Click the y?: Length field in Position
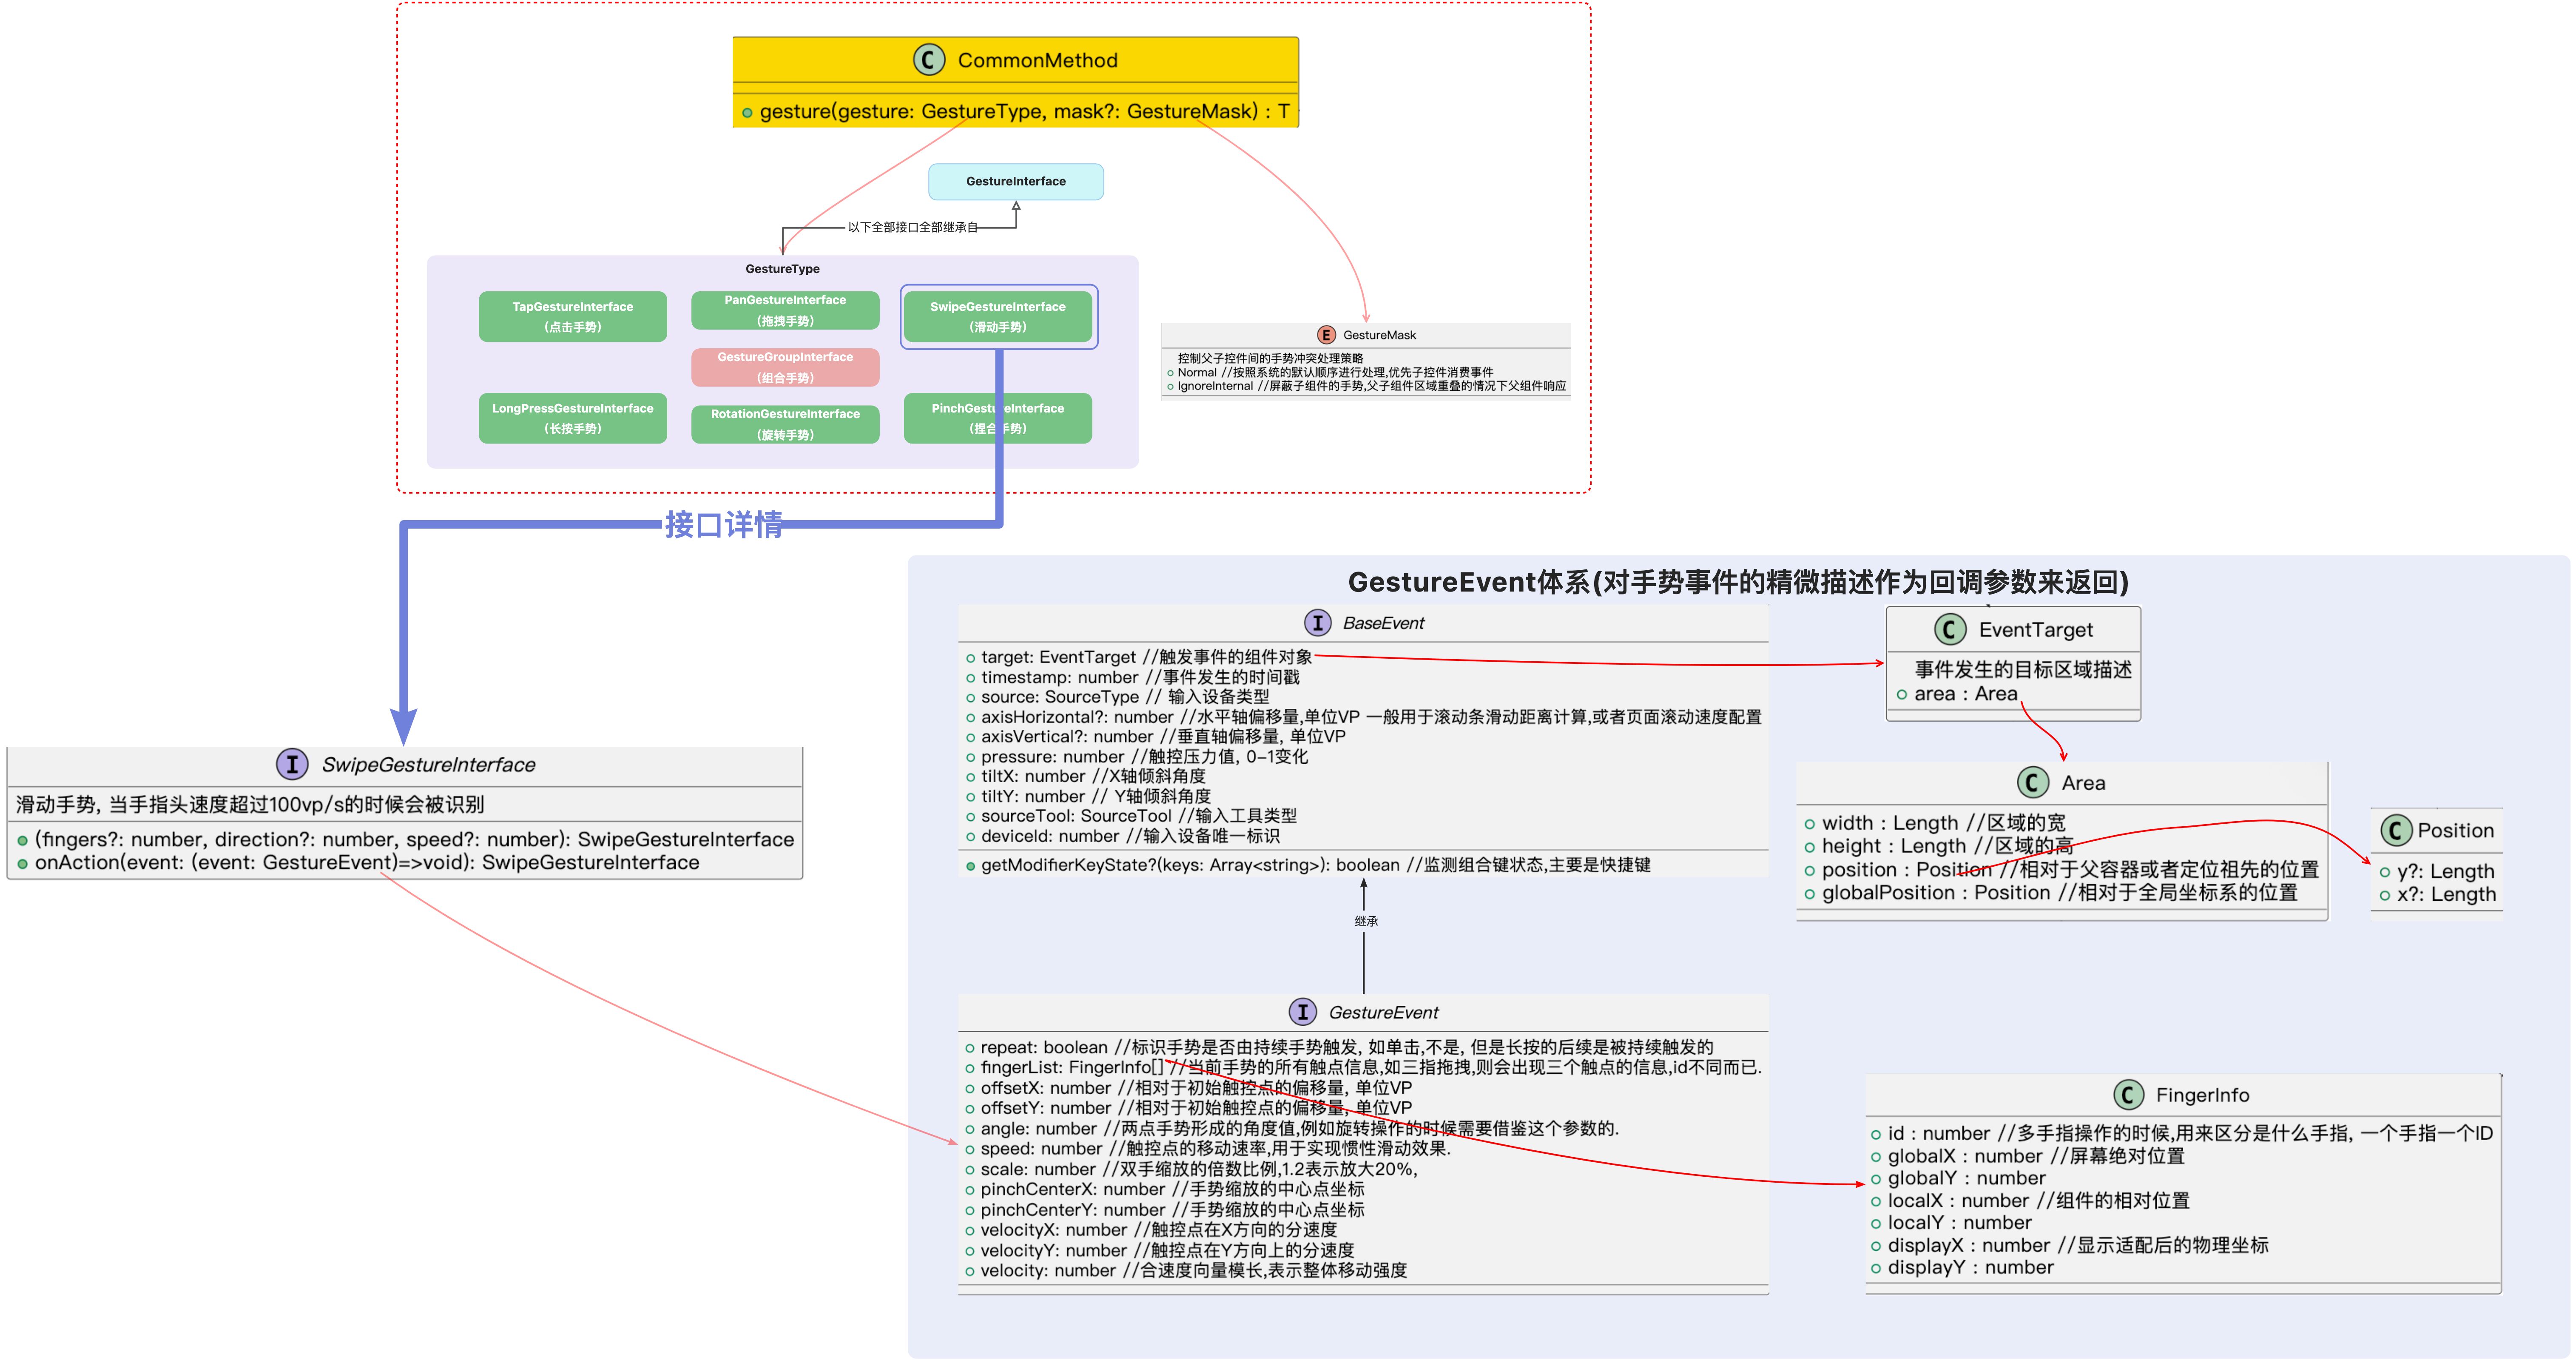Screen dimensions: 2576x1360 pyautogui.click(x=2445, y=872)
